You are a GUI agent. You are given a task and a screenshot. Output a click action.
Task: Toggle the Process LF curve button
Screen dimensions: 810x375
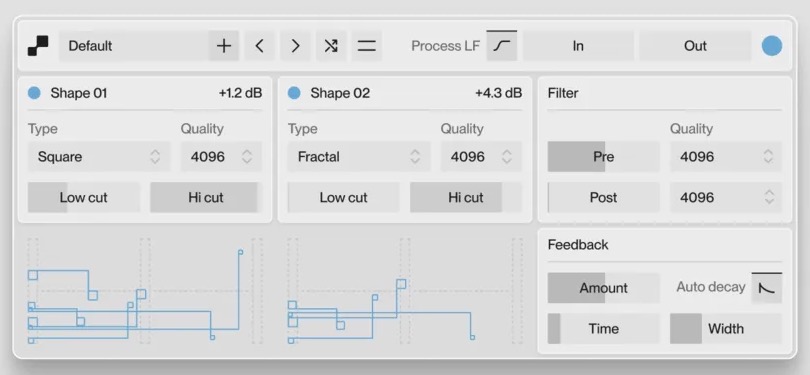point(502,46)
